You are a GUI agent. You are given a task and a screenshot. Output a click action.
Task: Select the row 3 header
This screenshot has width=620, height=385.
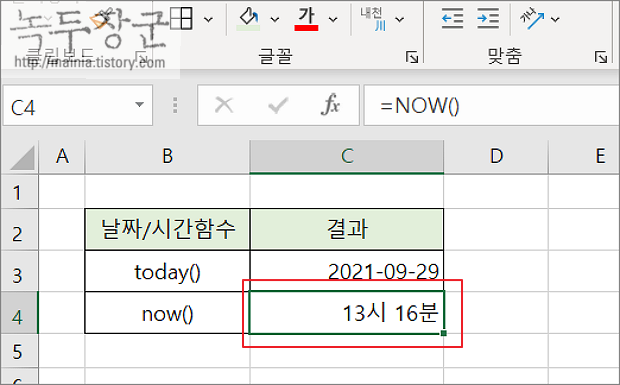pyautogui.click(x=19, y=272)
